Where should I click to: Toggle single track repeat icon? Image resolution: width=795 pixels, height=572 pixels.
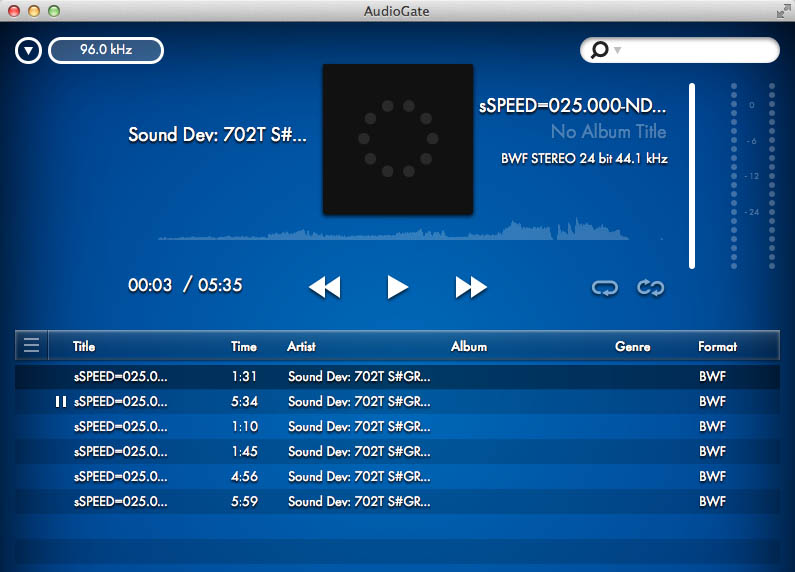pos(604,288)
